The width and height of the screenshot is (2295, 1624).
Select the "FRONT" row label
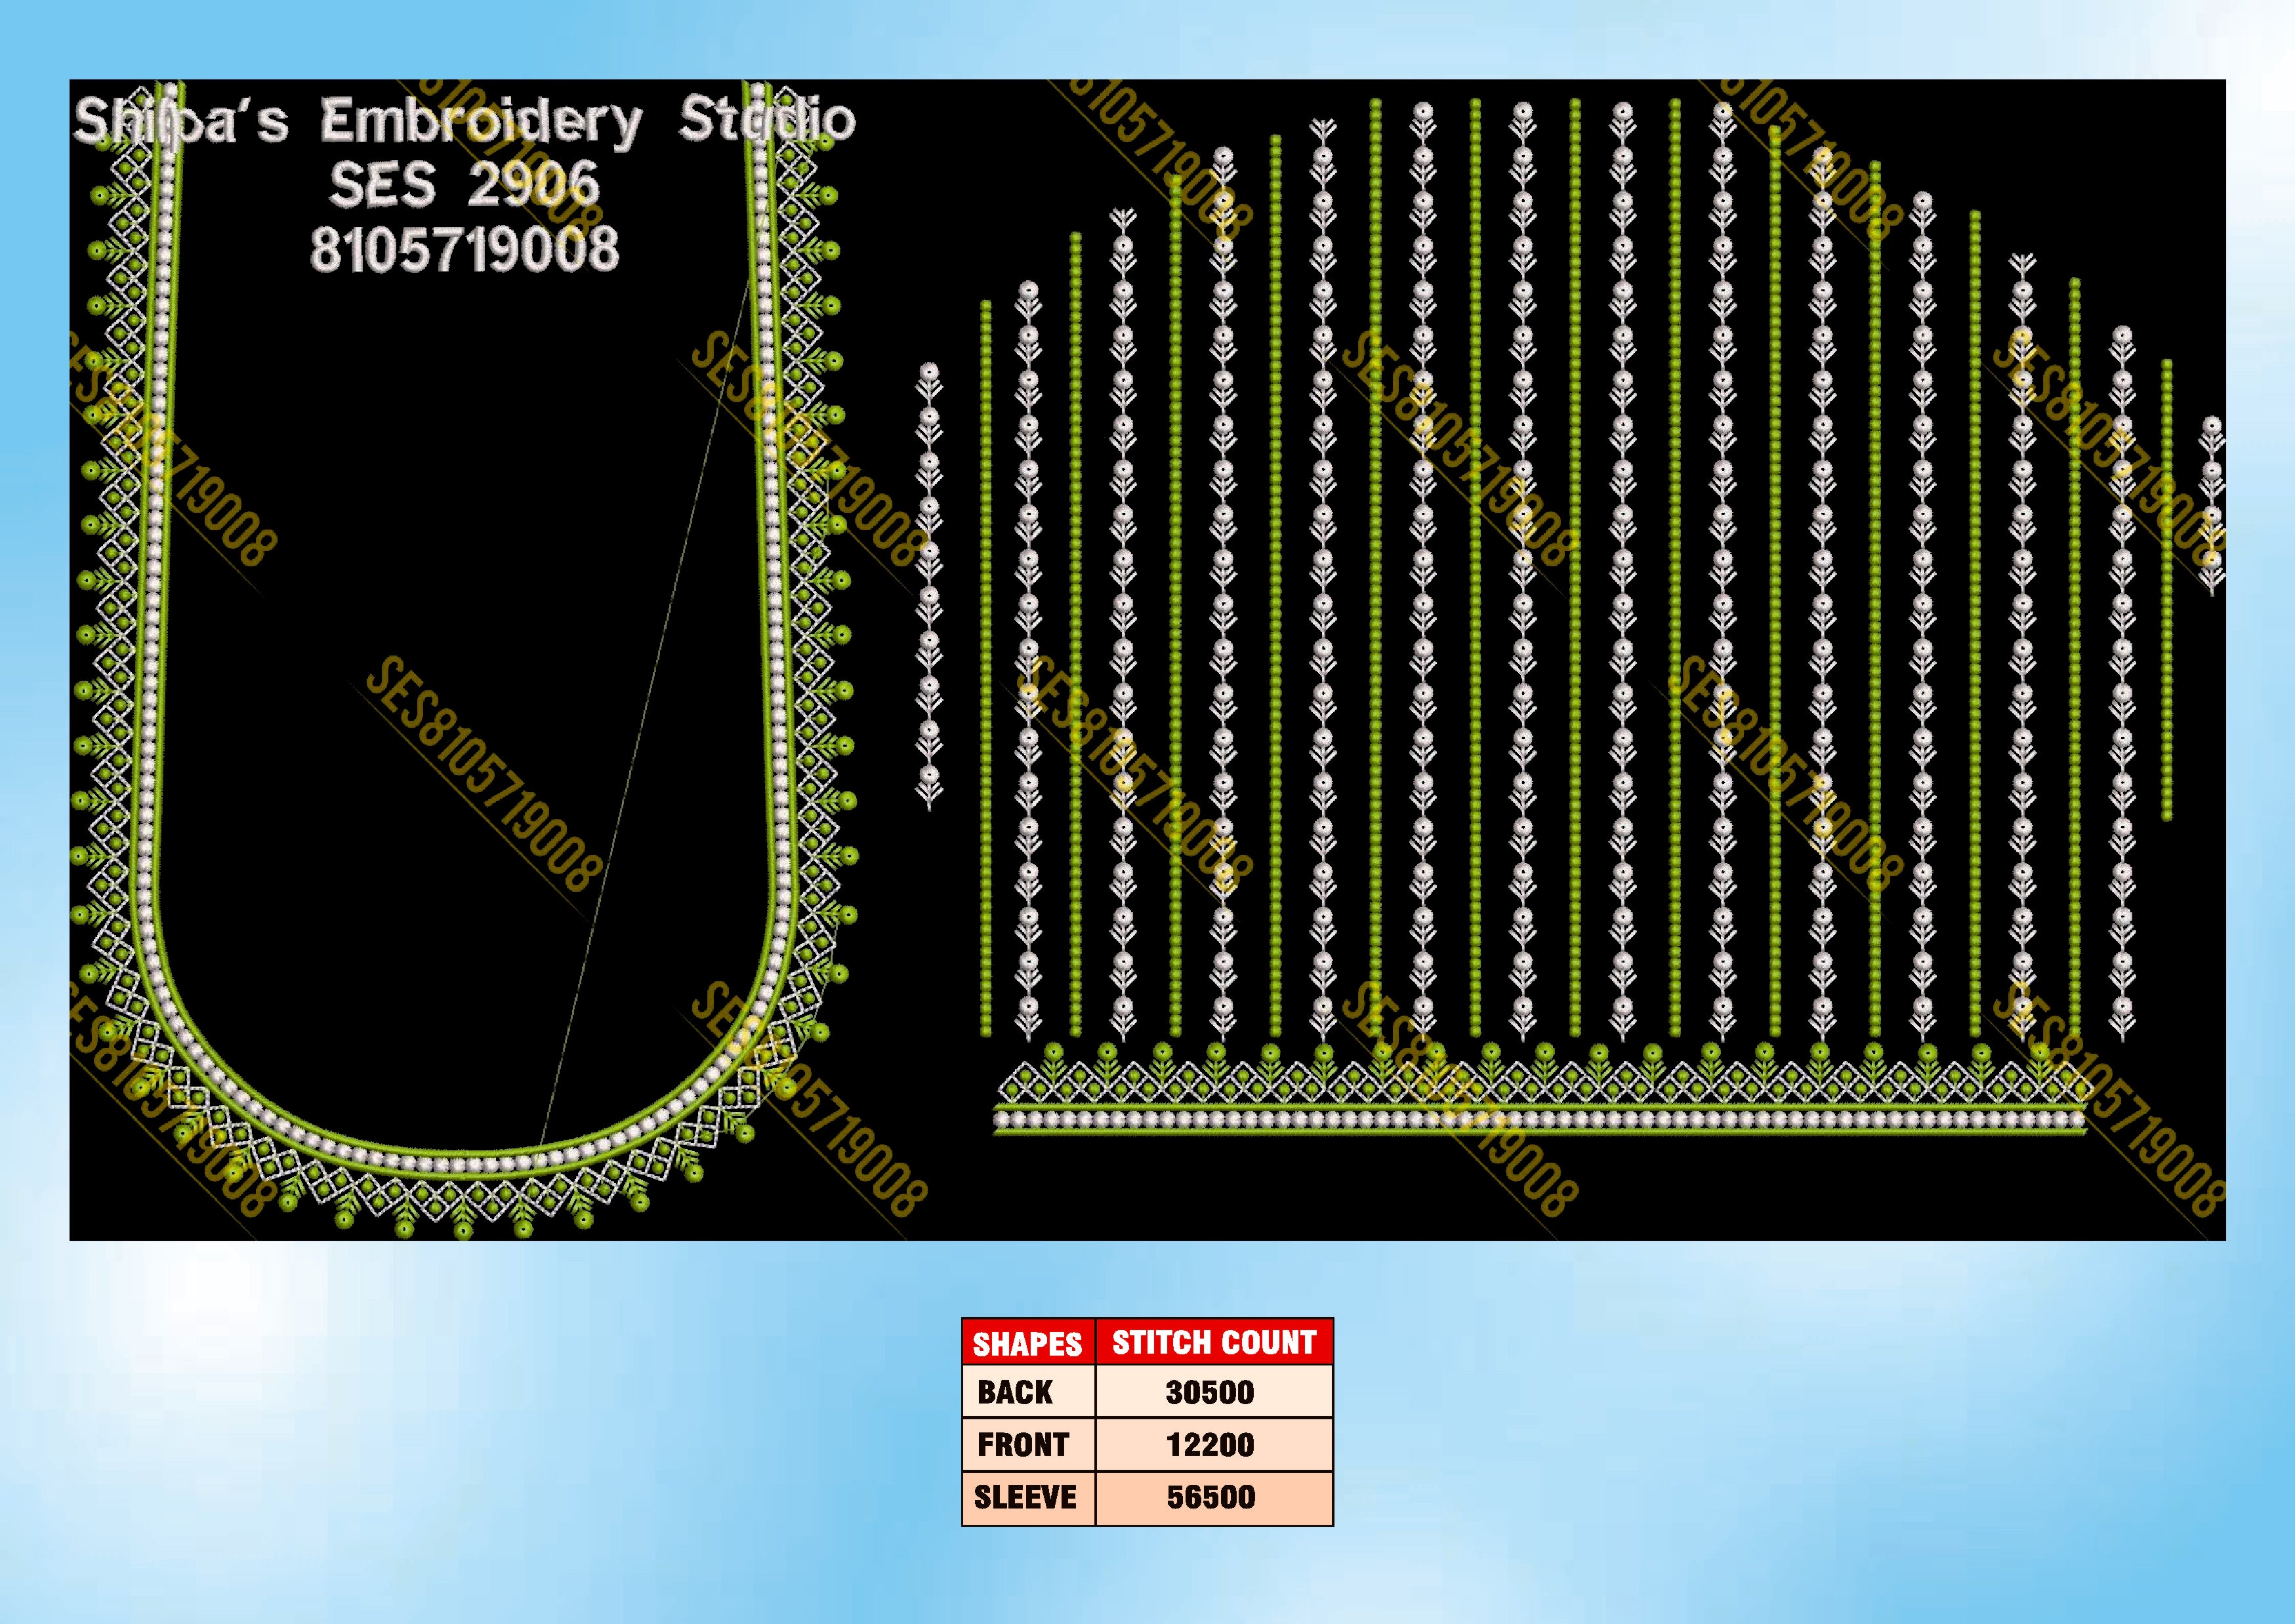point(1023,1444)
